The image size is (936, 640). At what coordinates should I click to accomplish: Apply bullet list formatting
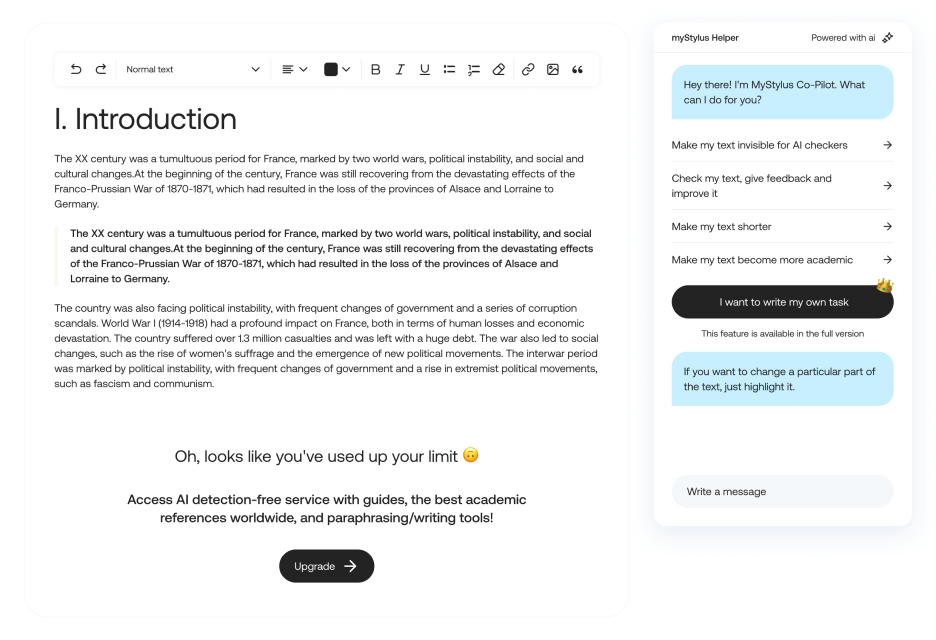click(449, 69)
